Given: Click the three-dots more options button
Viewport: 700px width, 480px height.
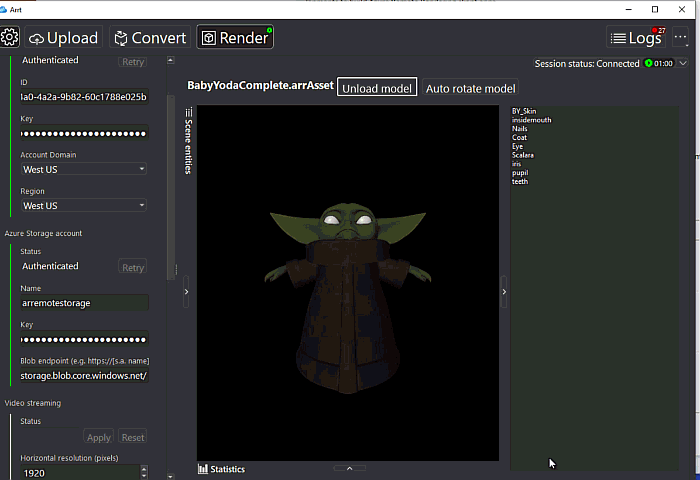Looking at the screenshot, I should click(x=681, y=38).
